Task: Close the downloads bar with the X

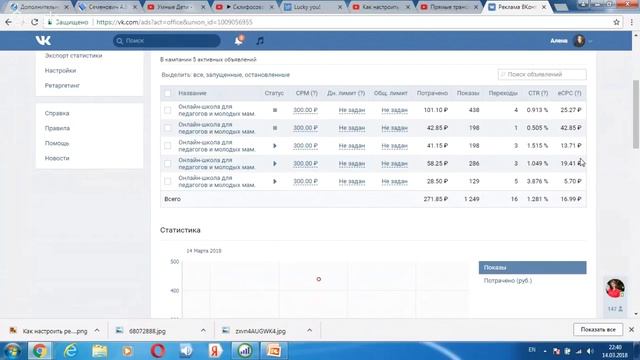Action: coord(631,329)
